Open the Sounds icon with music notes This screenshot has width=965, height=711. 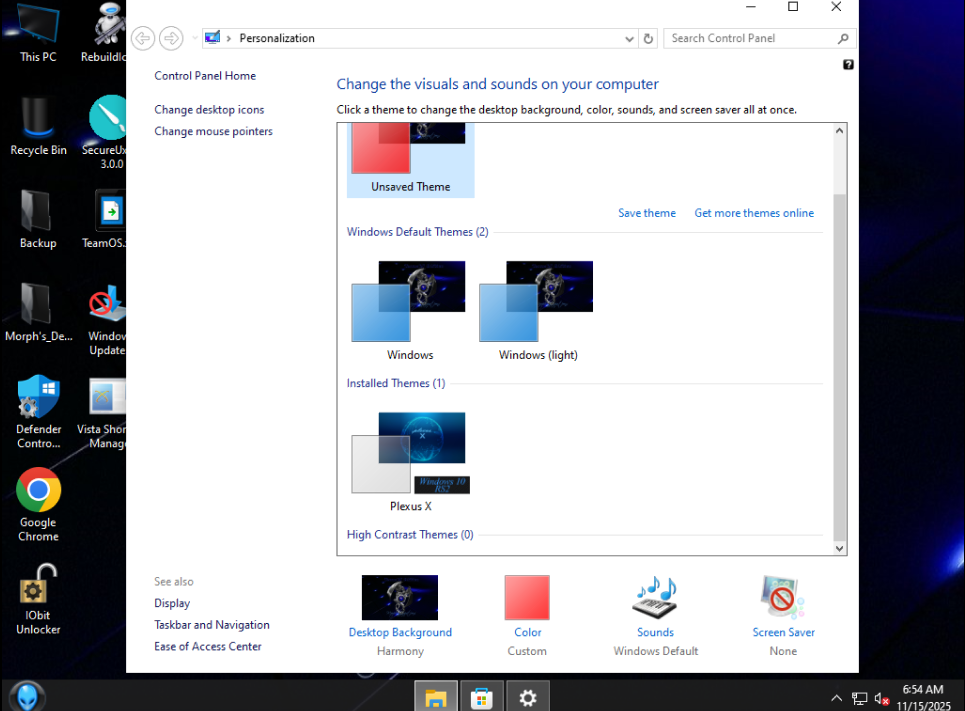click(x=655, y=597)
